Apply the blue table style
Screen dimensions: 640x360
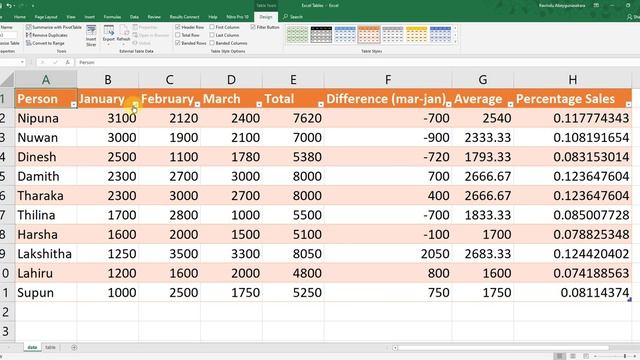(345, 35)
